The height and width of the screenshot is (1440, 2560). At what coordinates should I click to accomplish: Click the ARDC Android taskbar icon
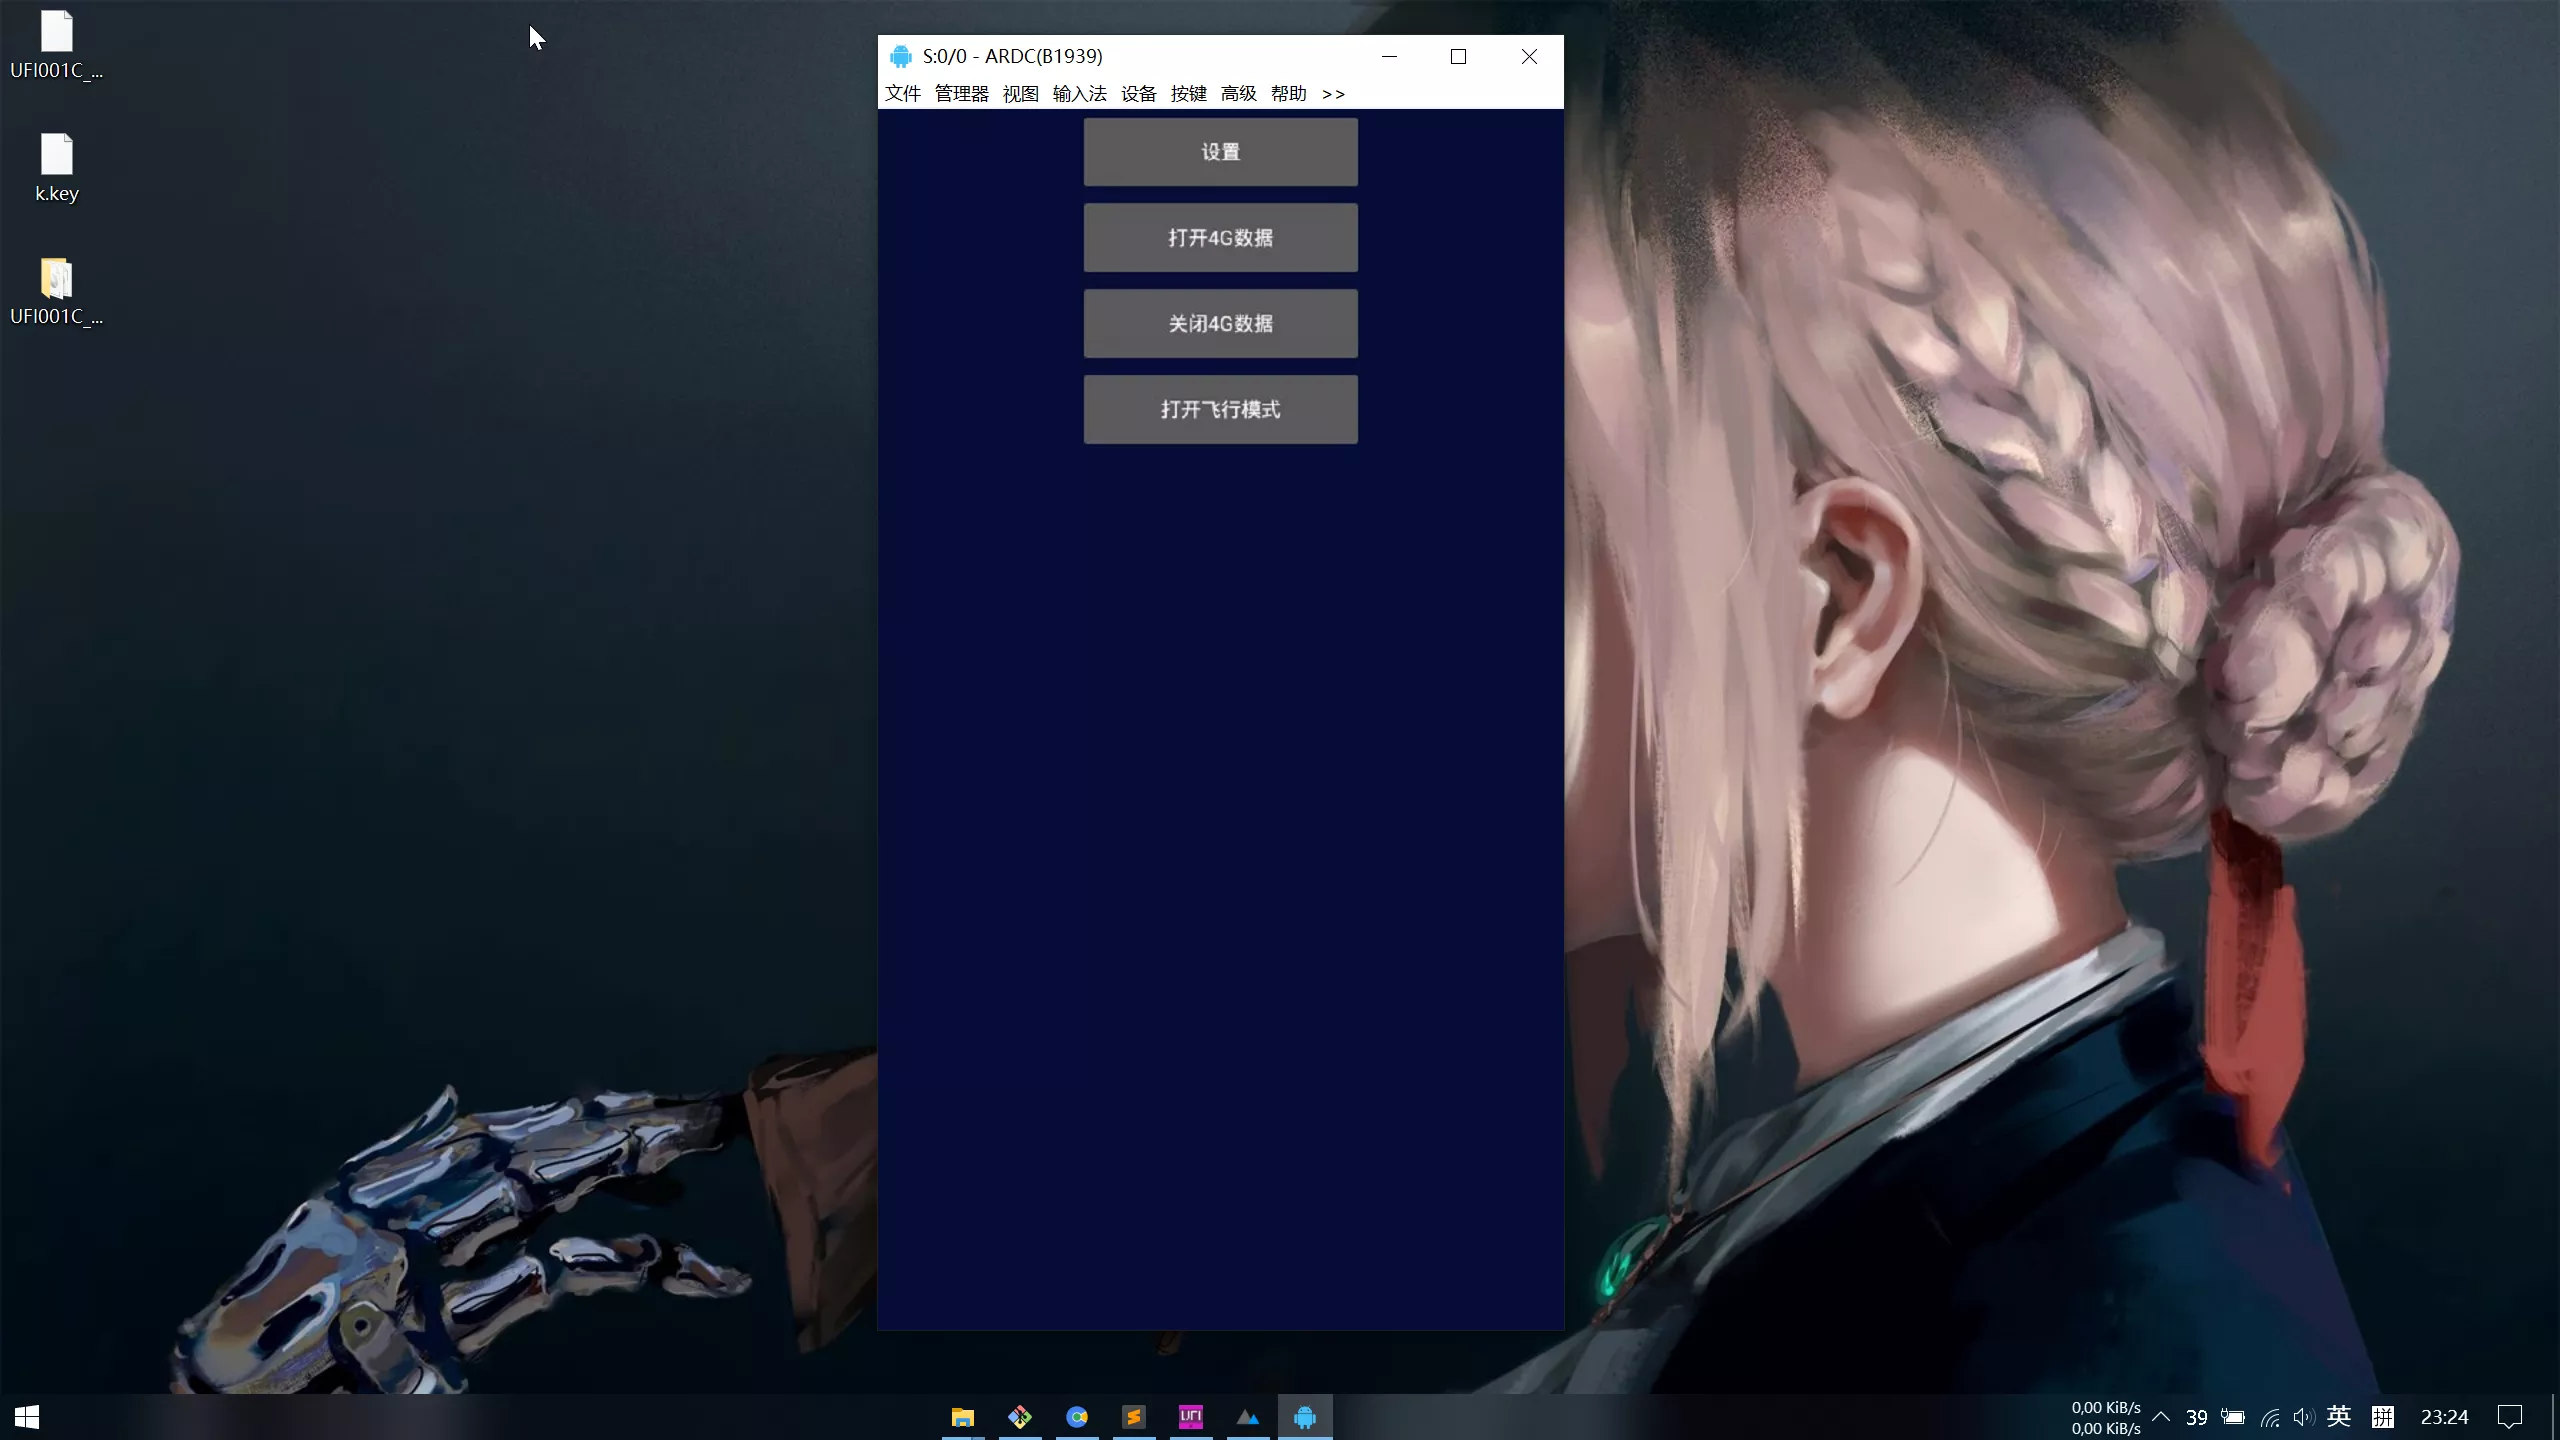coord(1305,1417)
